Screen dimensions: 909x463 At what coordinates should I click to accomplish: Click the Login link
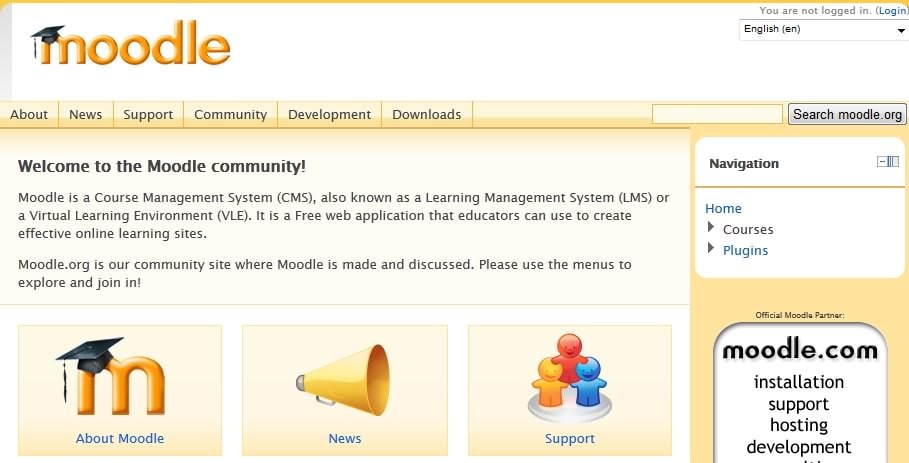pos(893,10)
